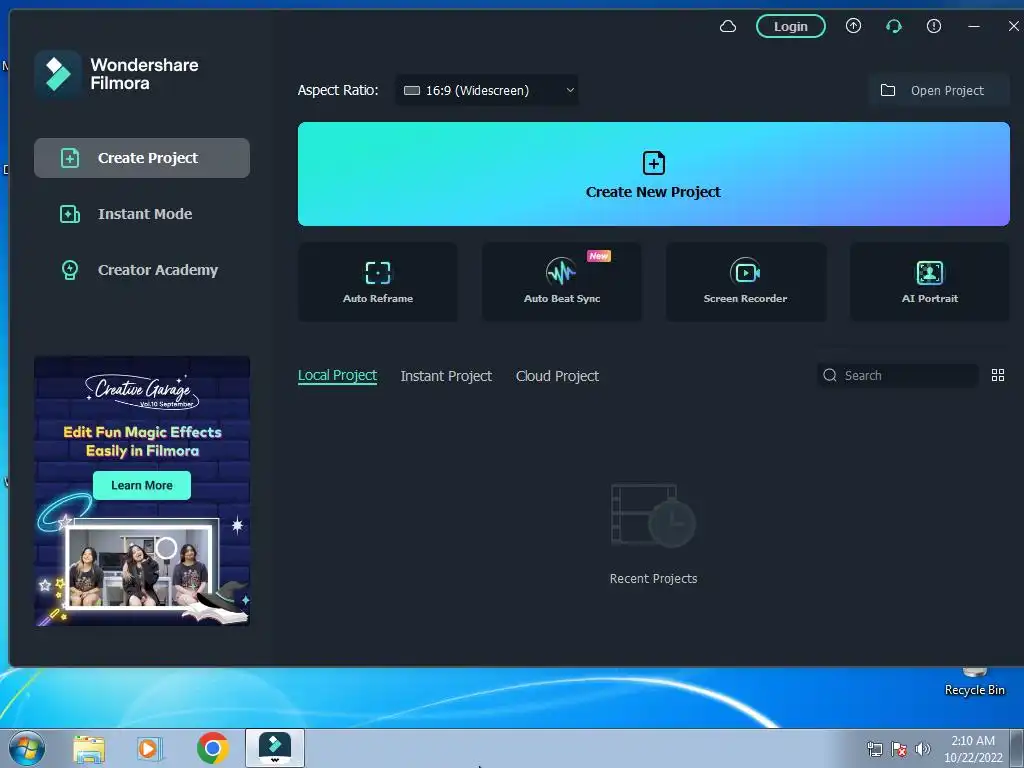This screenshot has width=1024, height=768.
Task: Click the exclamation info icon in title bar
Action: click(x=934, y=26)
